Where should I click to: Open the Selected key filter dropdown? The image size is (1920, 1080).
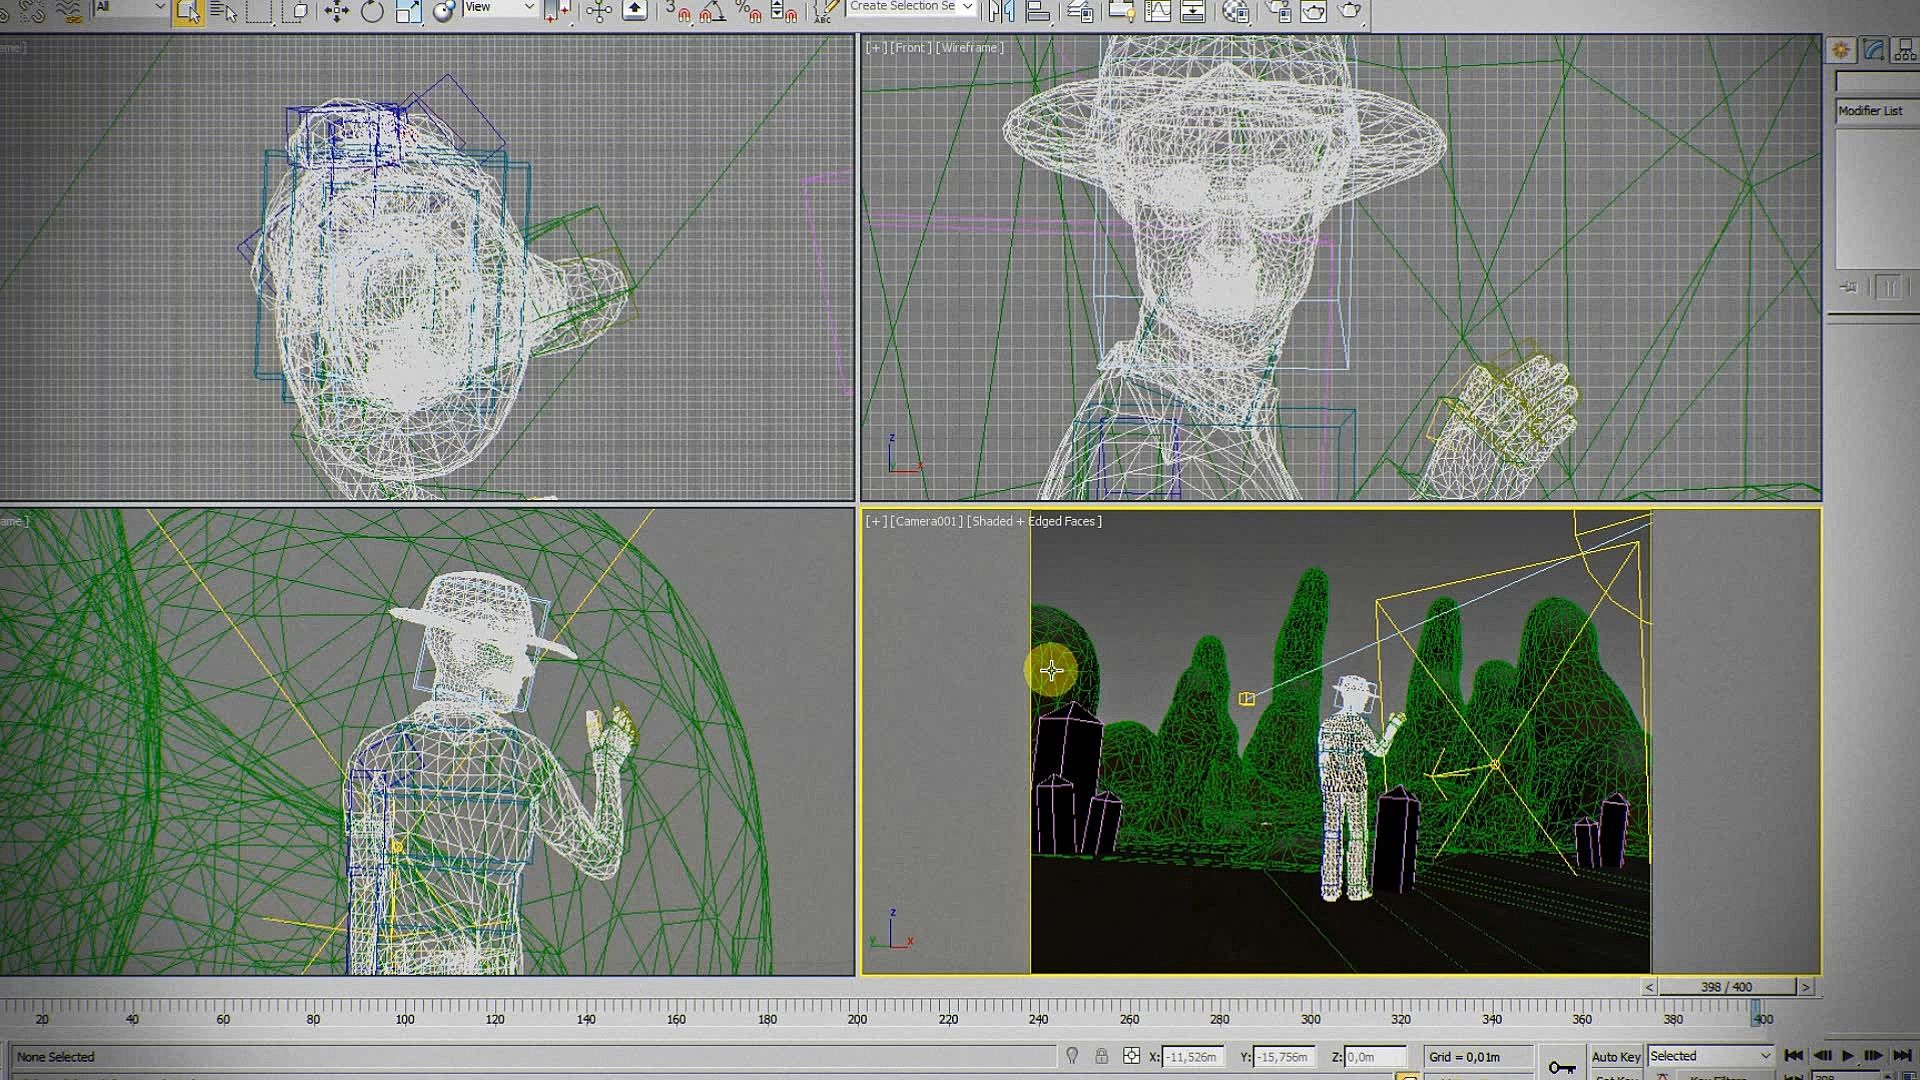pos(1710,1056)
